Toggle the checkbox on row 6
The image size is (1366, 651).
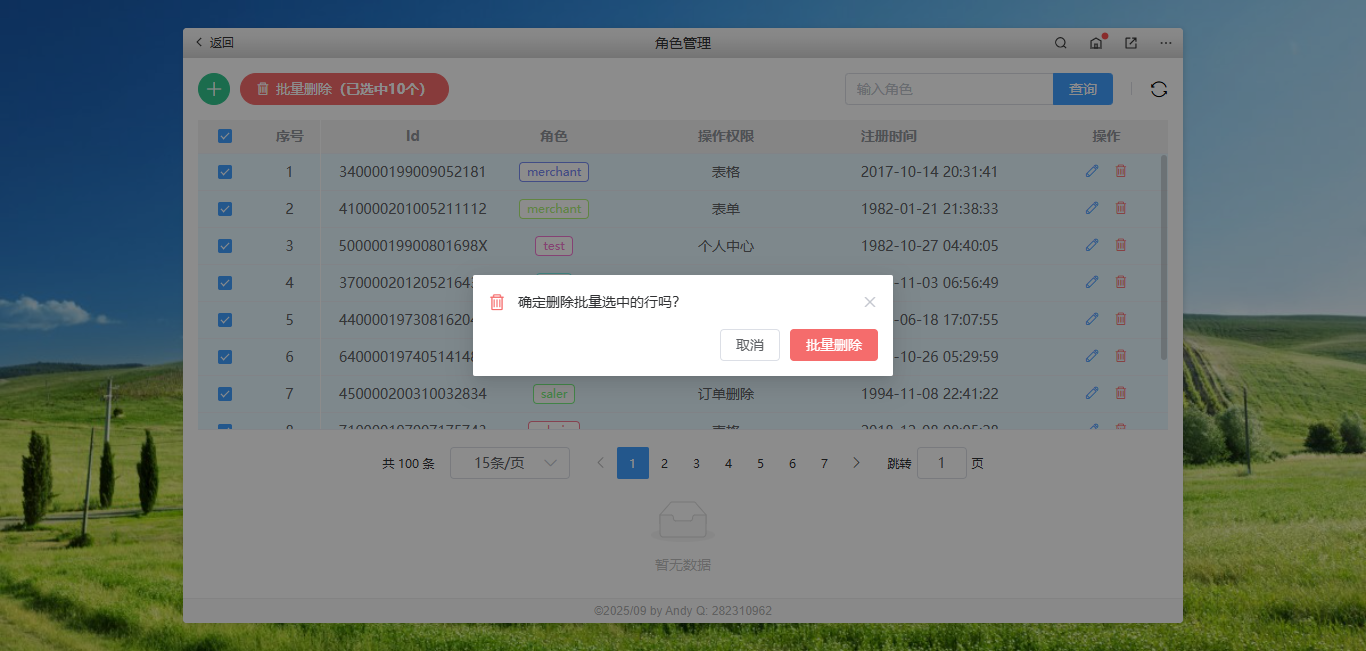(x=224, y=356)
